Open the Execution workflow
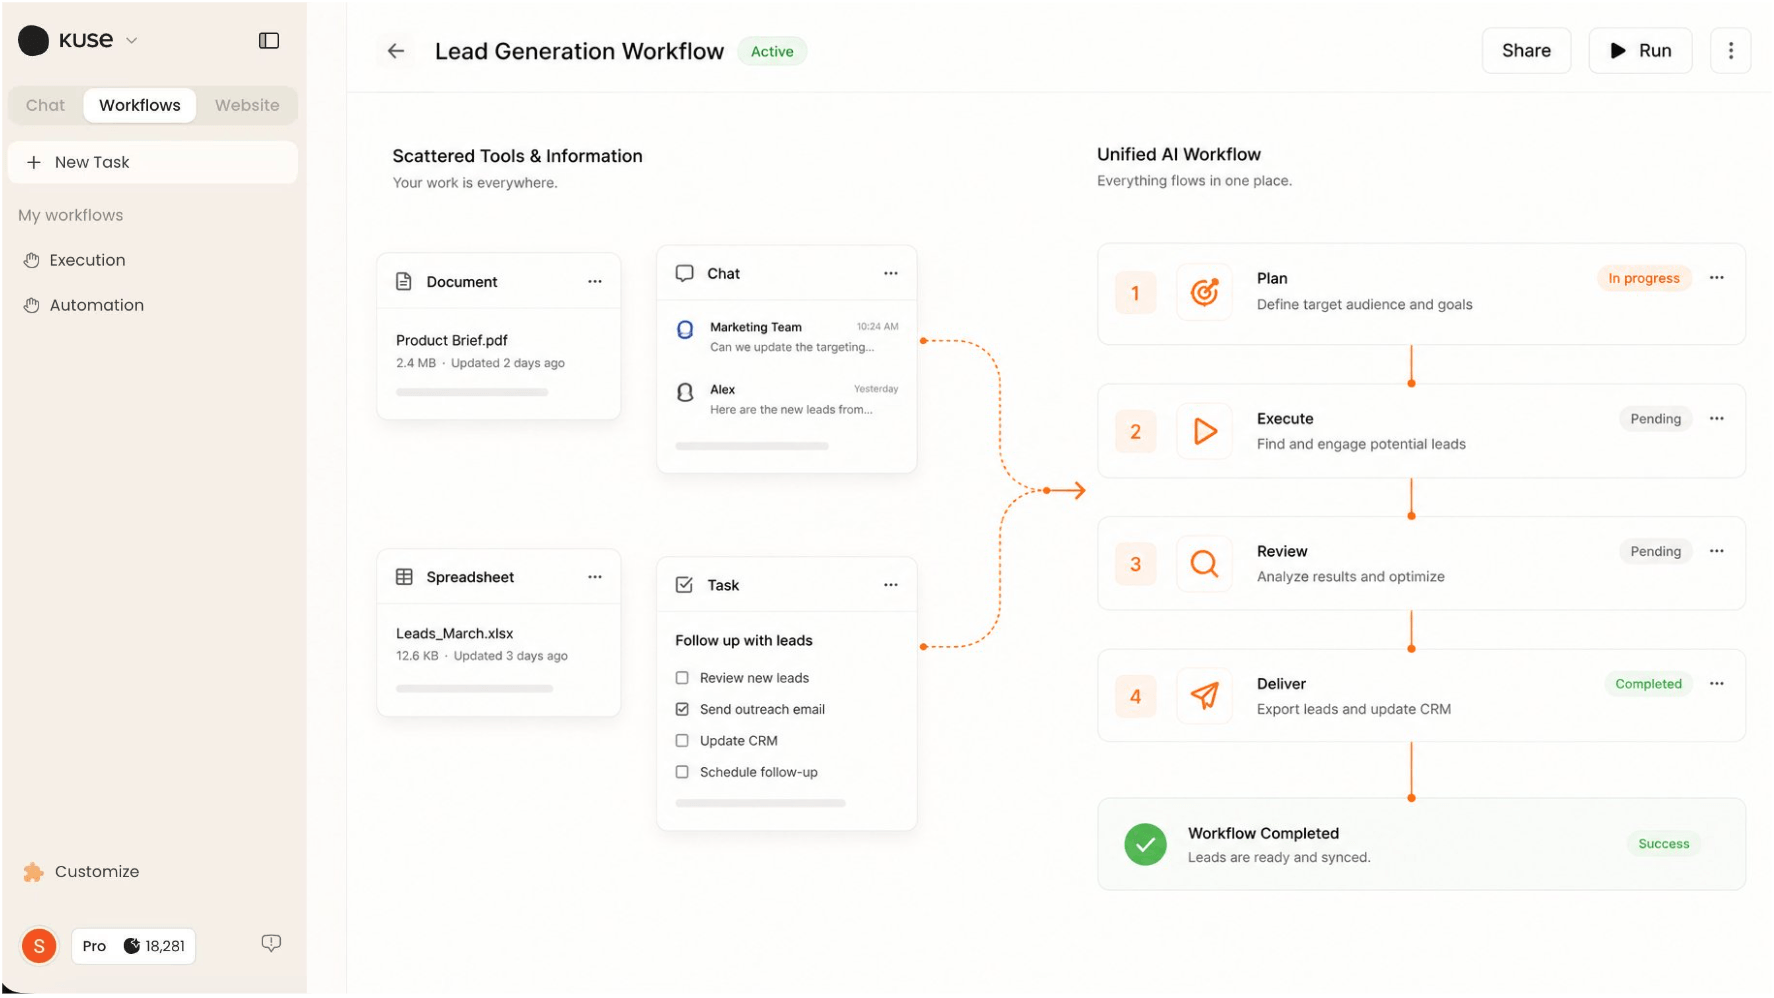The width and height of the screenshot is (1774, 998). pyautogui.click(x=87, y=260)
